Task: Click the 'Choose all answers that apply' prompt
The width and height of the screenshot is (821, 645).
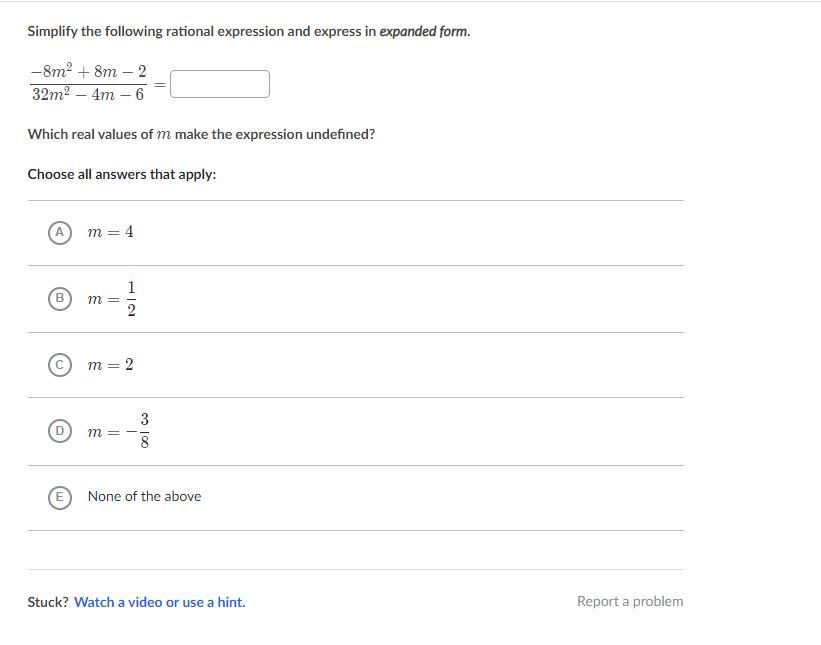Action: [122, 174]
